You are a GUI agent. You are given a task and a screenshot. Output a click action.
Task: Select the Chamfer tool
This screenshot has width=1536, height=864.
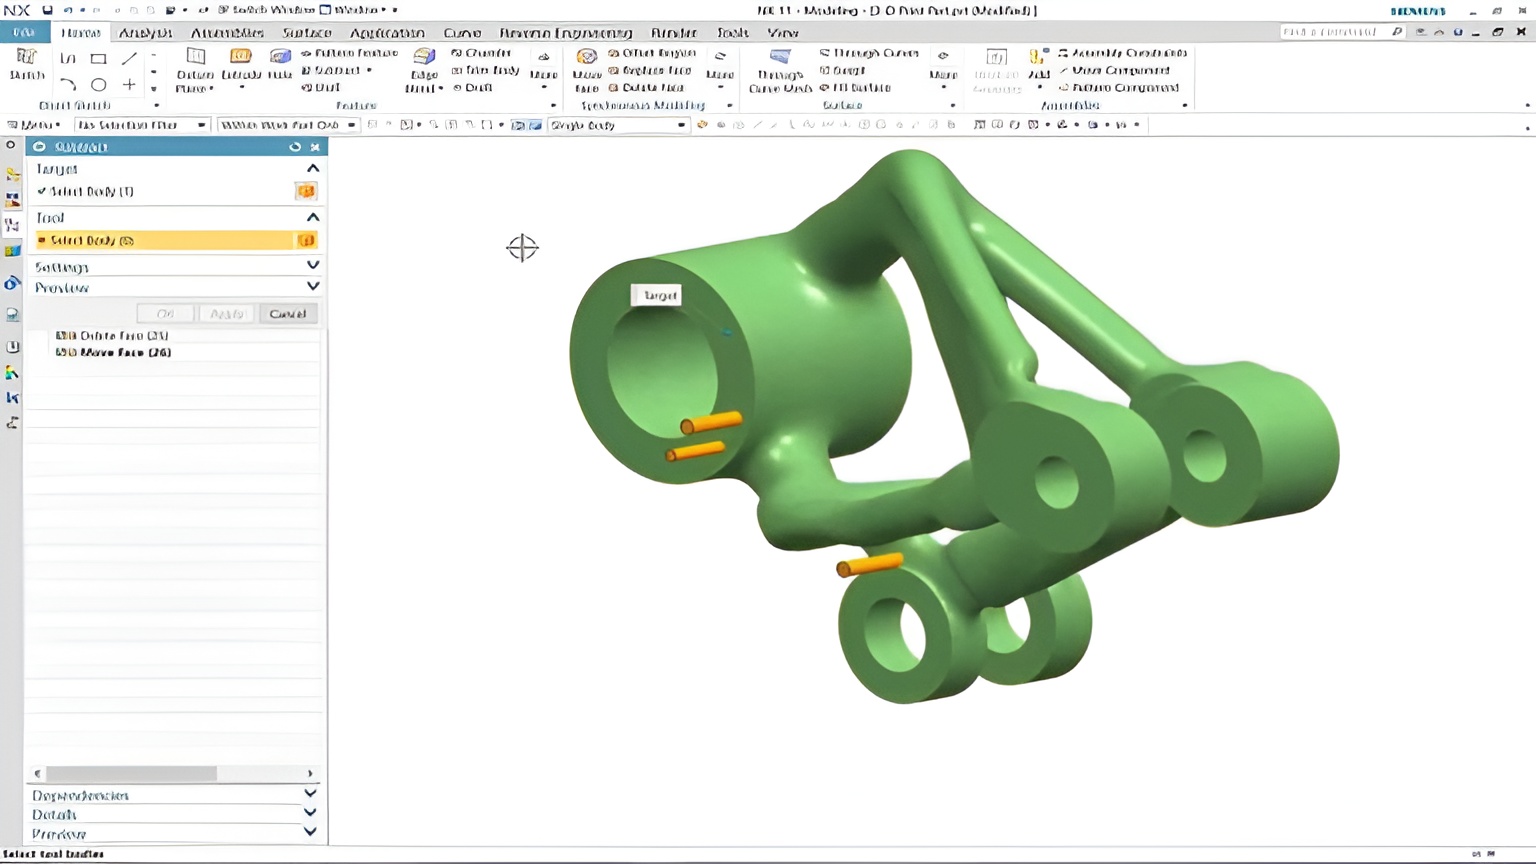(x=480, y=53)
